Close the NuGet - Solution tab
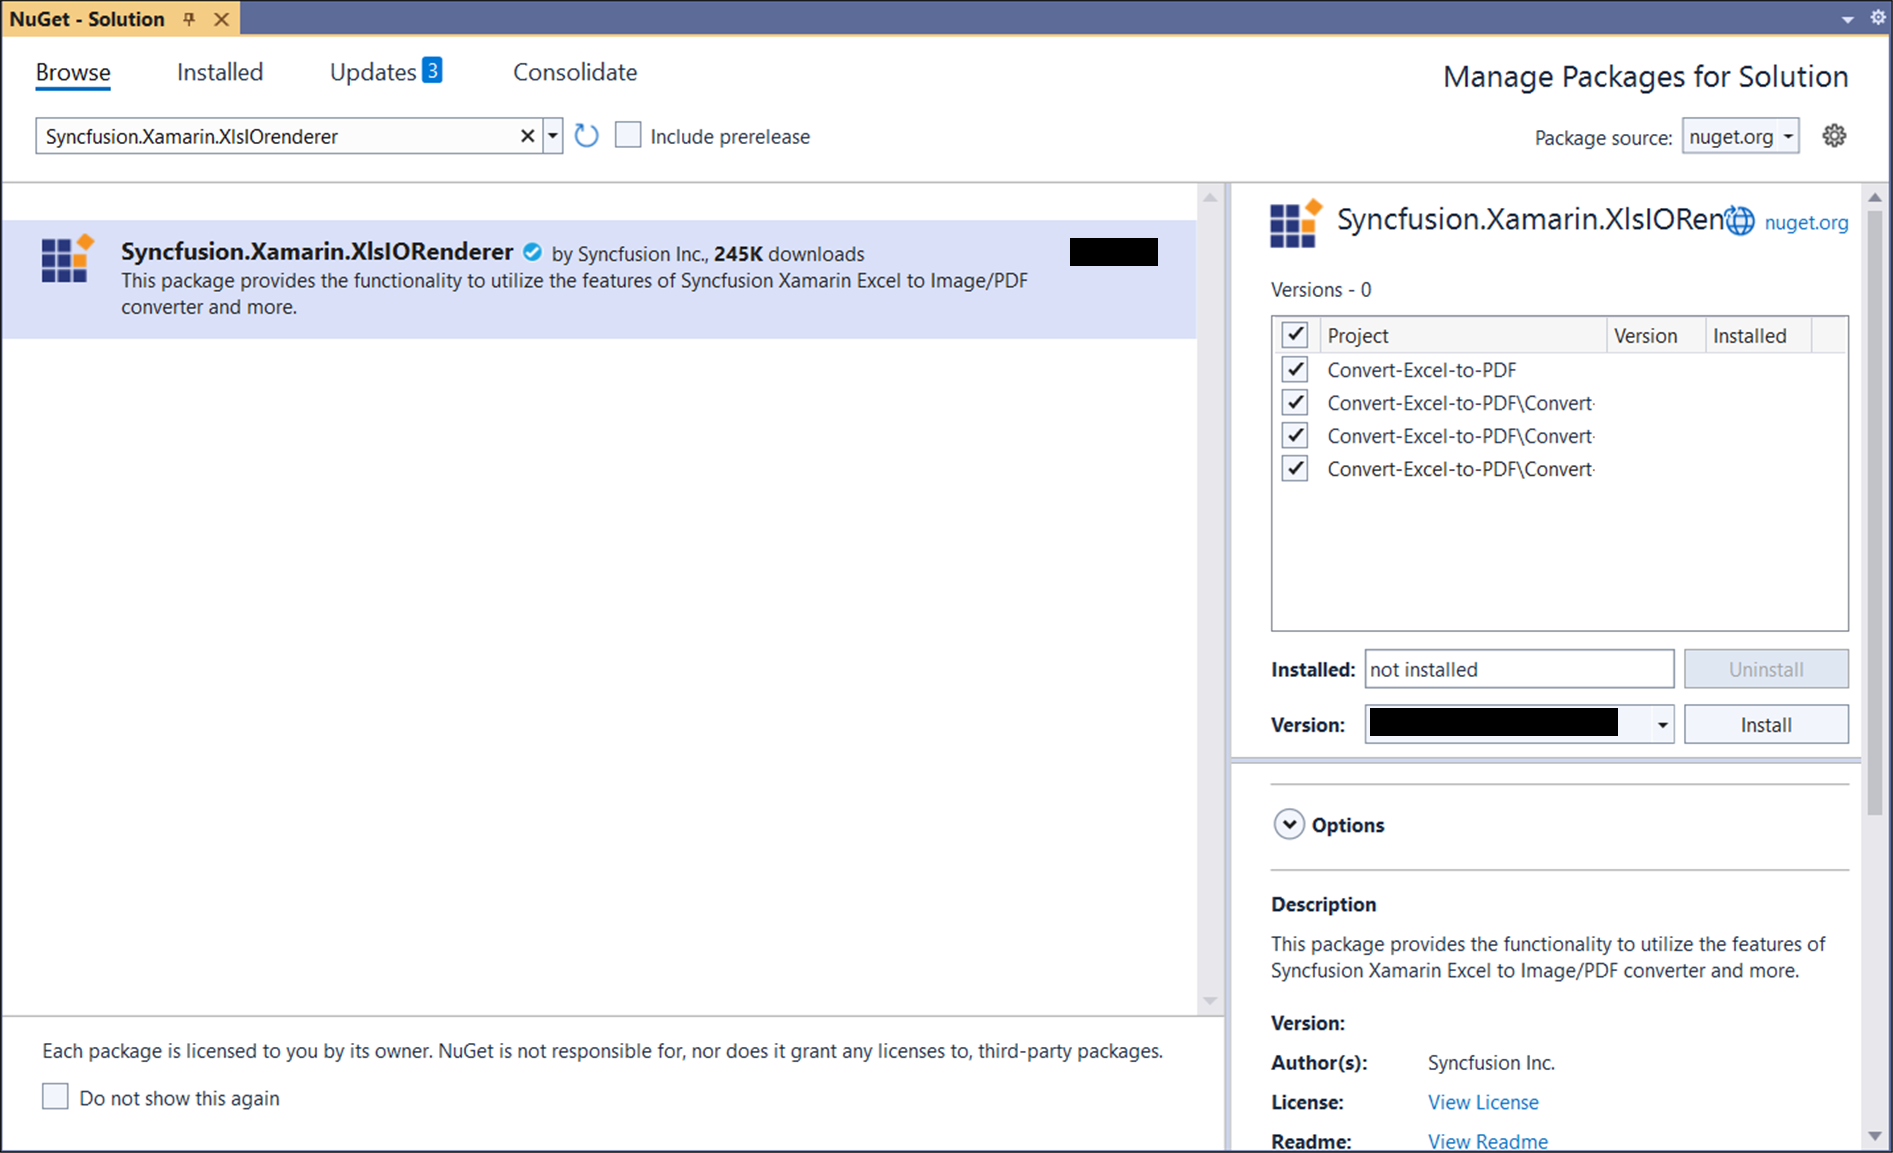This screenshot has height=1153, width=1893. point(222,19)
